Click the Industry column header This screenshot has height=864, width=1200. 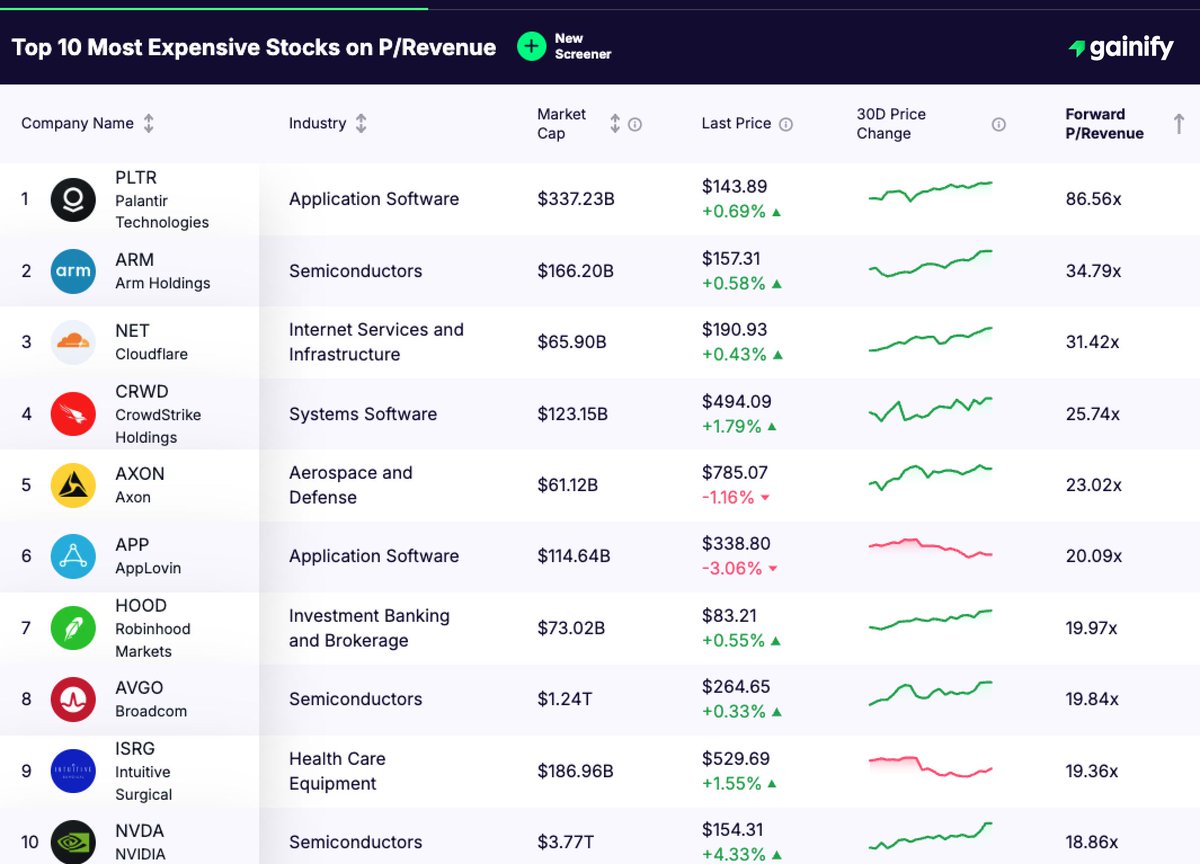(x=317, y=124)
